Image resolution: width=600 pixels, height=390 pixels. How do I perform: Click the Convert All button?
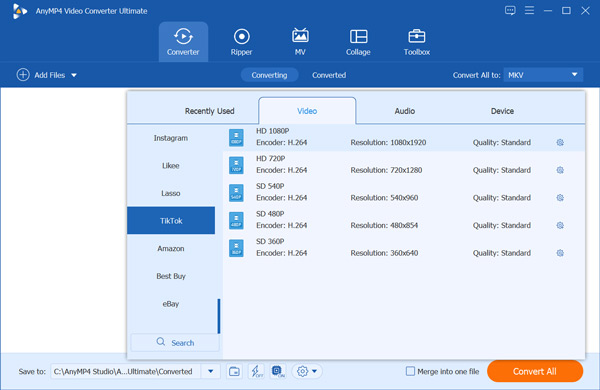535,371
